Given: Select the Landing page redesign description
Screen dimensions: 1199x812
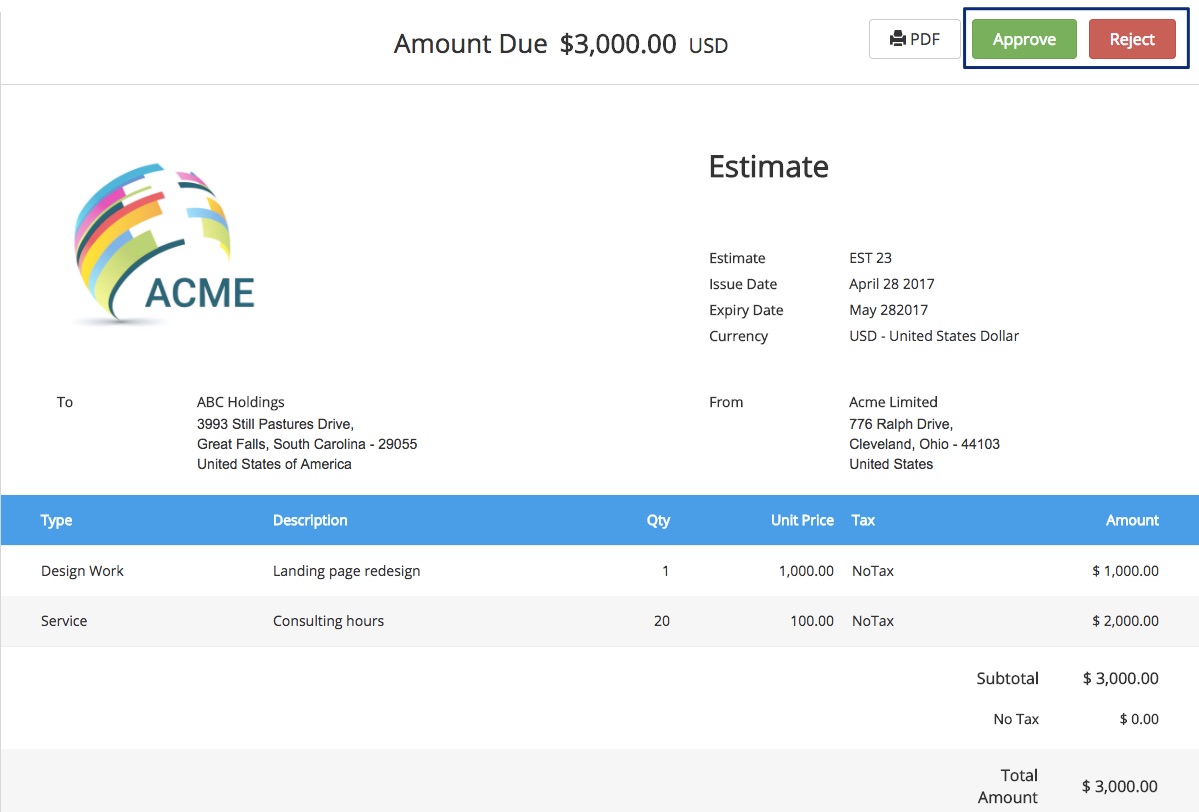Looking at the screenshot, I should [x=346, y=570].
